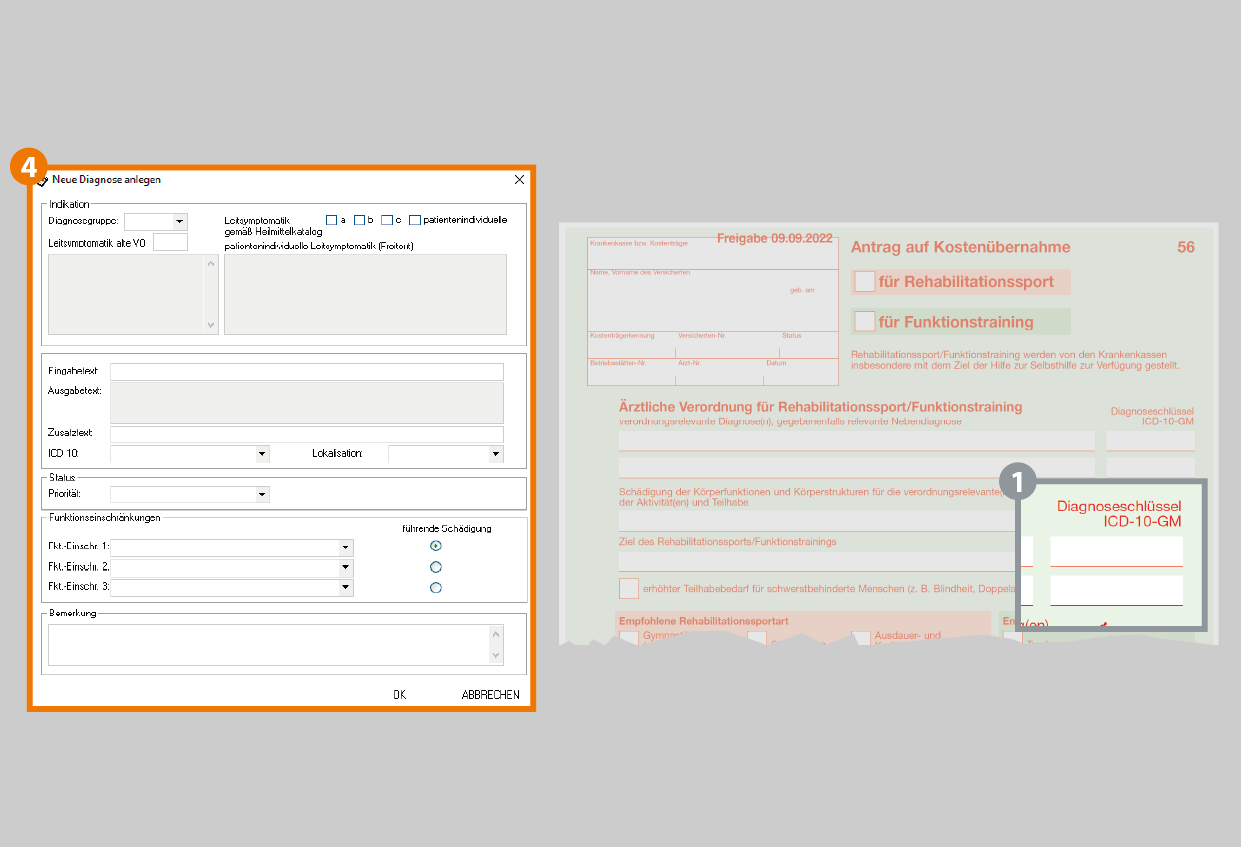This screenshot has width=1241, height=847.
Task: Expand the ICD 10 combo box
Action: pyautogui.click(x=262, y=454)
